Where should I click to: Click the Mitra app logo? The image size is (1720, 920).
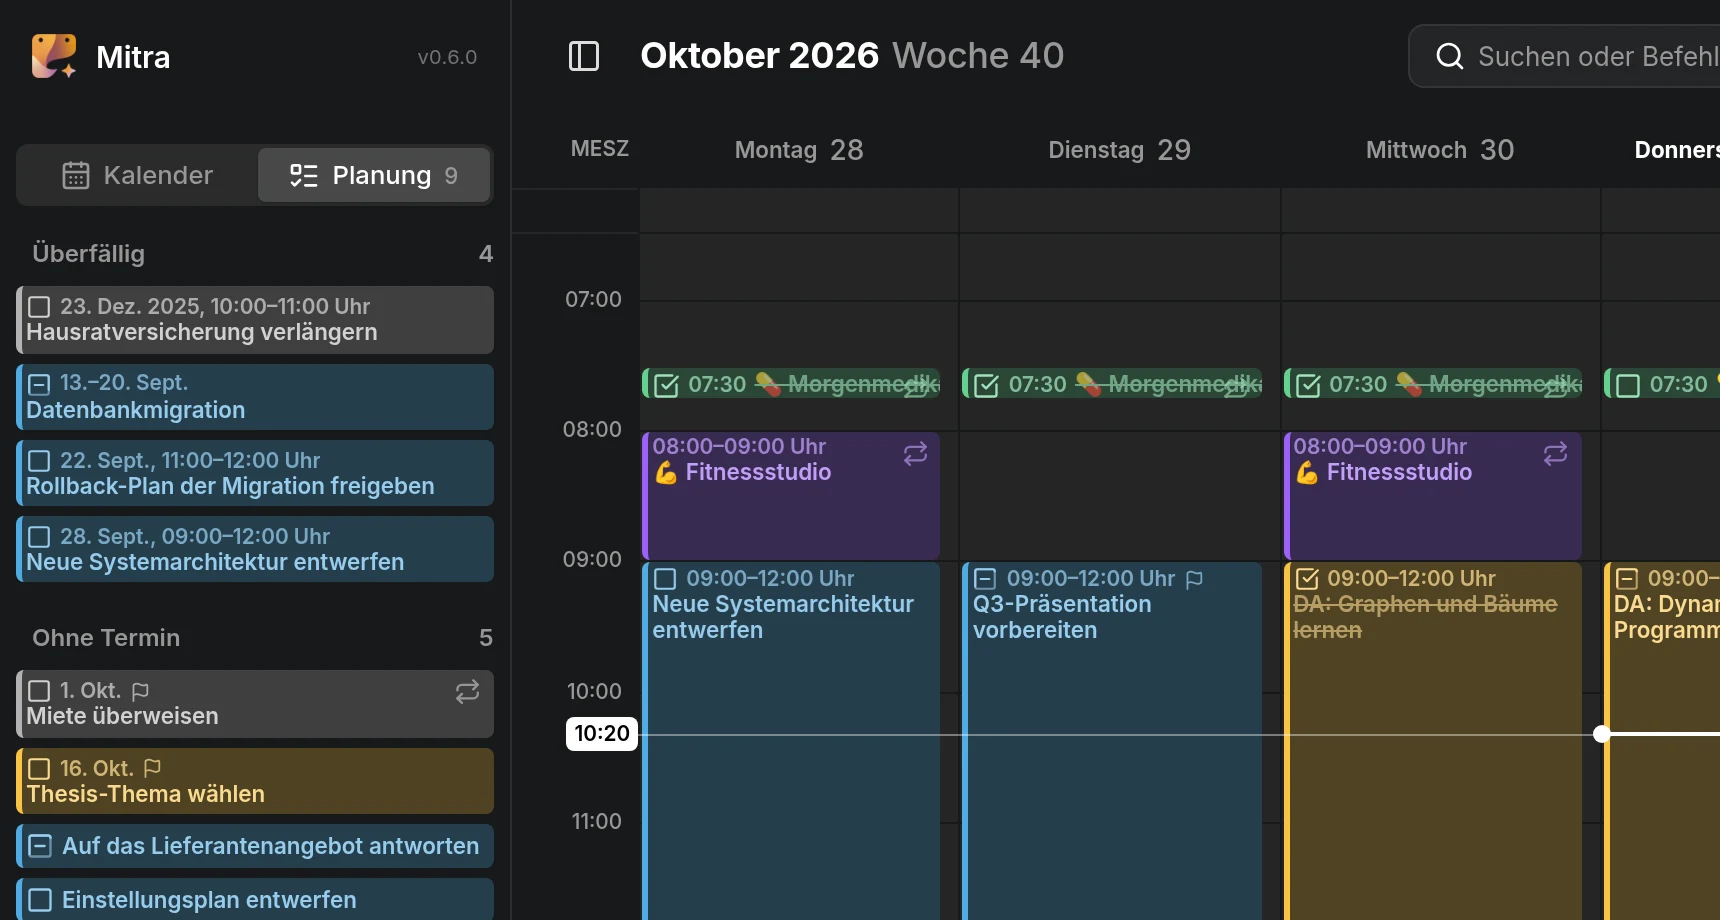(54, 56)
